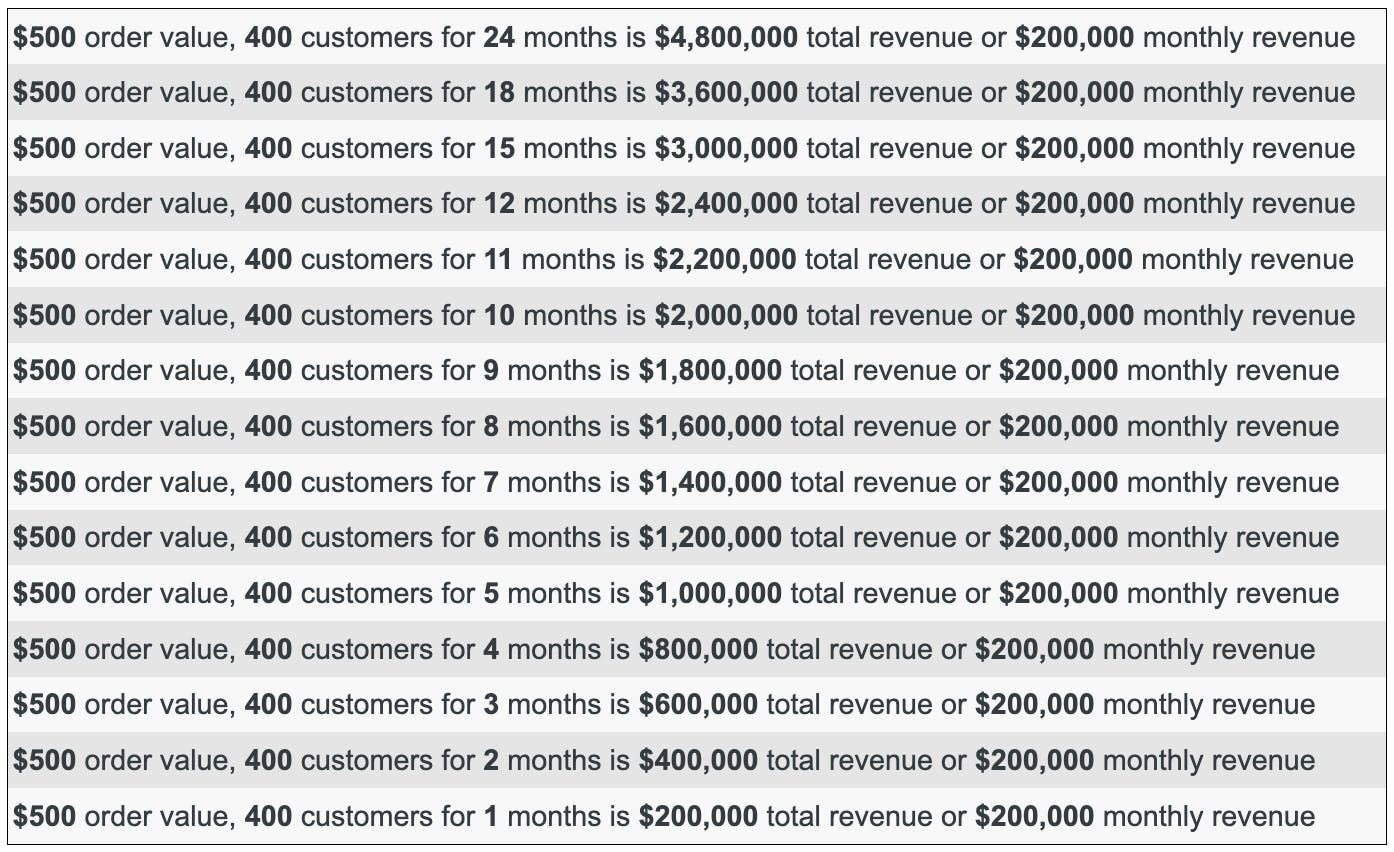Select the row for 1 months
This screenshot has width=1394, height=852.
coord(664,816)
